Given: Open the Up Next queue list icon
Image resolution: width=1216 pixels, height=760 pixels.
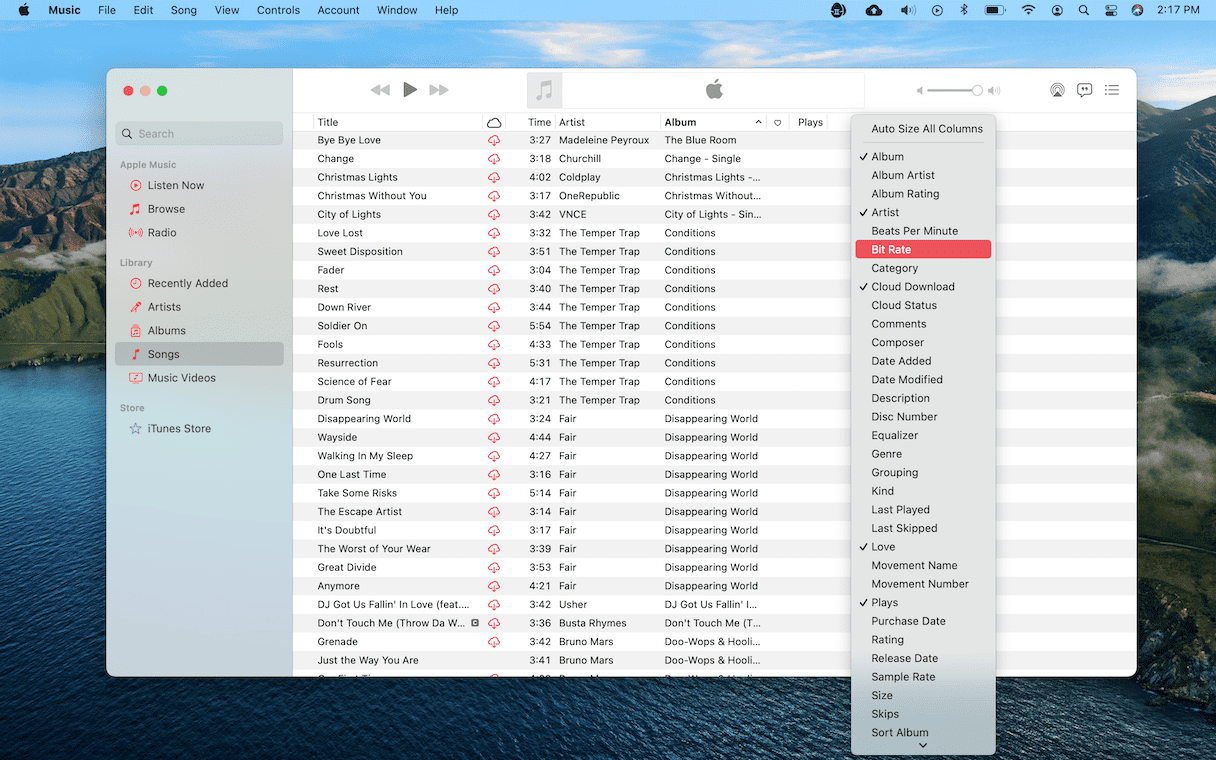Looking at the screenshot, I should pos(1111,90).
